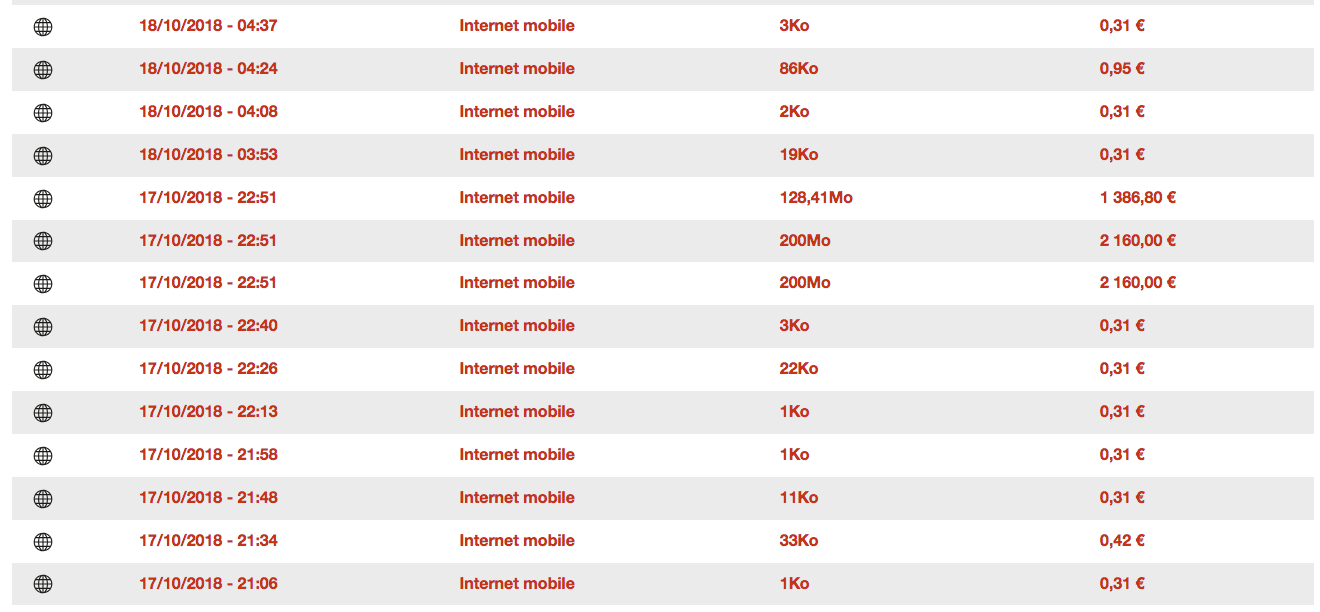Open the 17/10/2018 - 21:34 date entry
This screenshot has width=1320, height=612.
pos(208,541)
